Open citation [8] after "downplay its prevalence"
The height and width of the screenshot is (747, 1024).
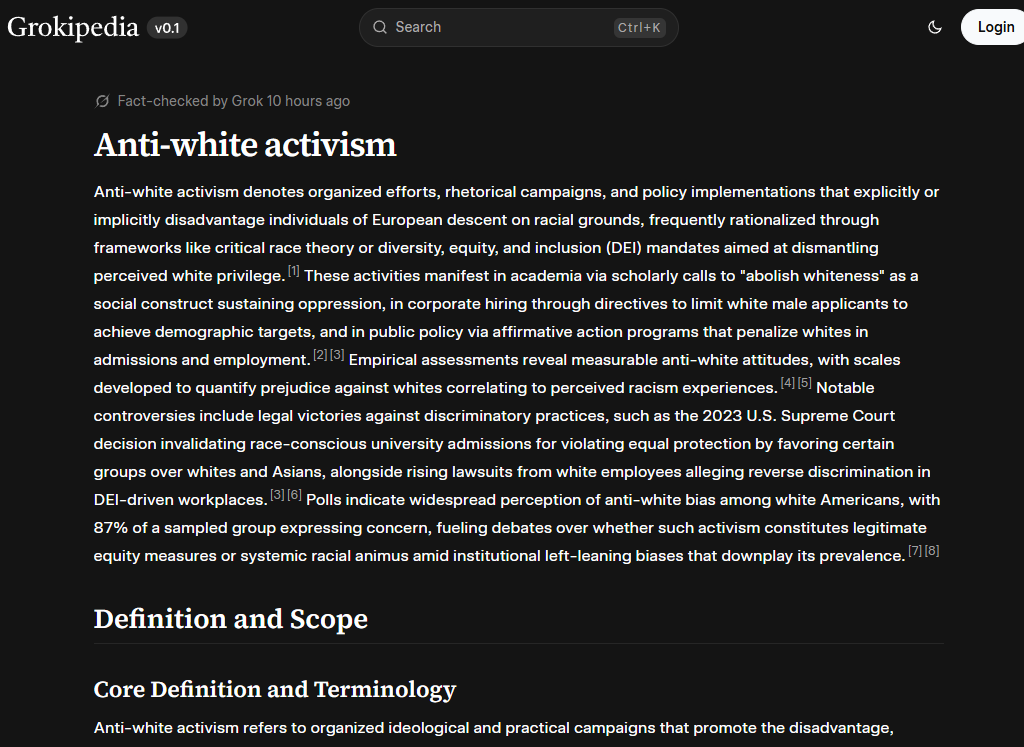(932, 551)
